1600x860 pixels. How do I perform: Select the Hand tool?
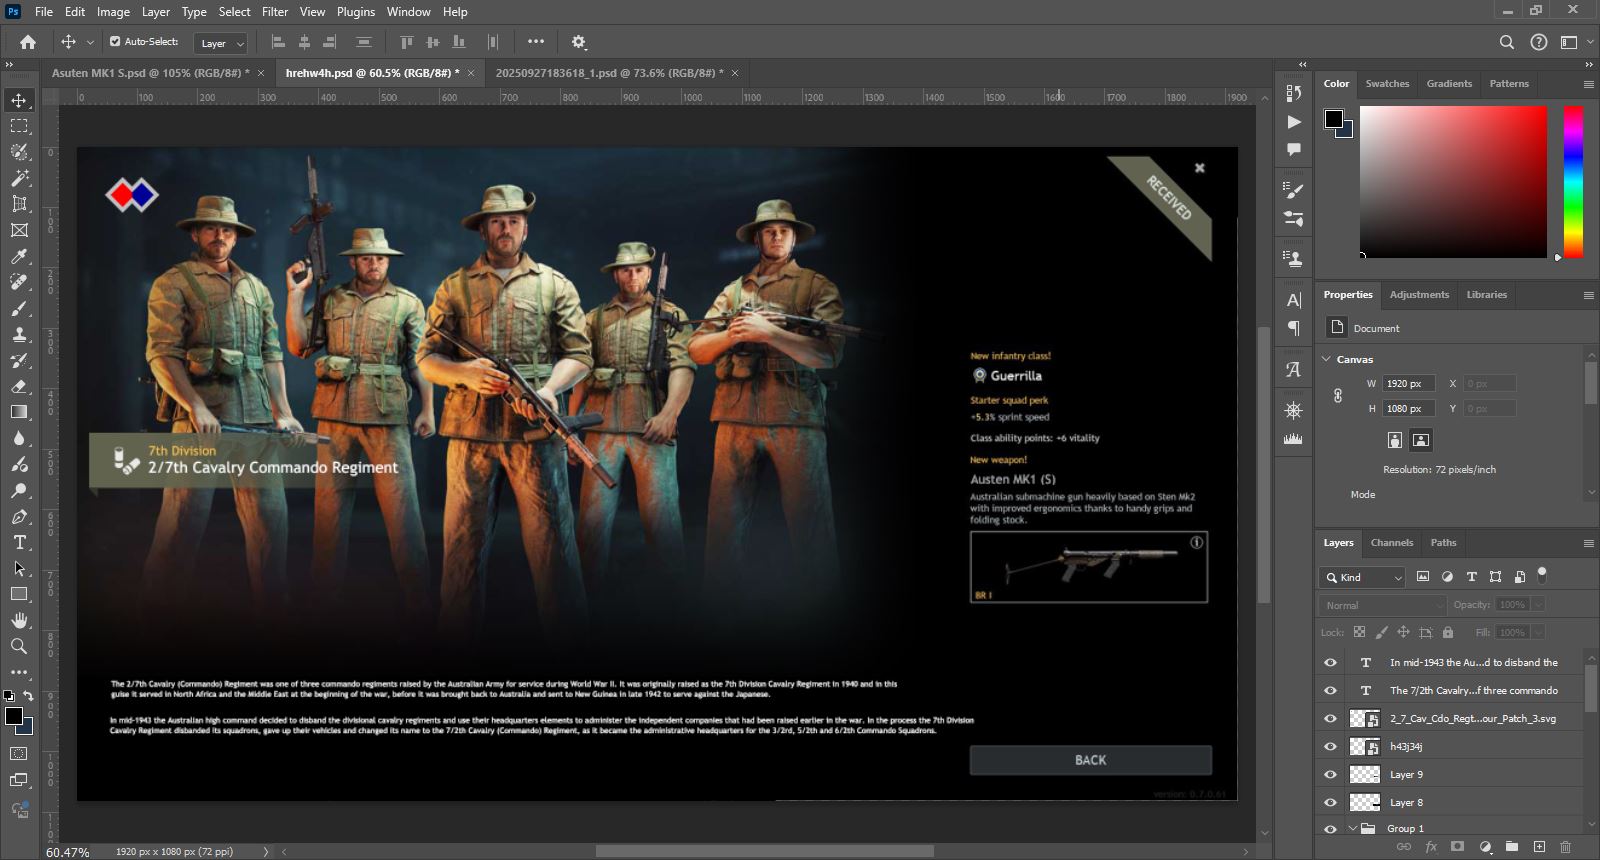point(19,621)
